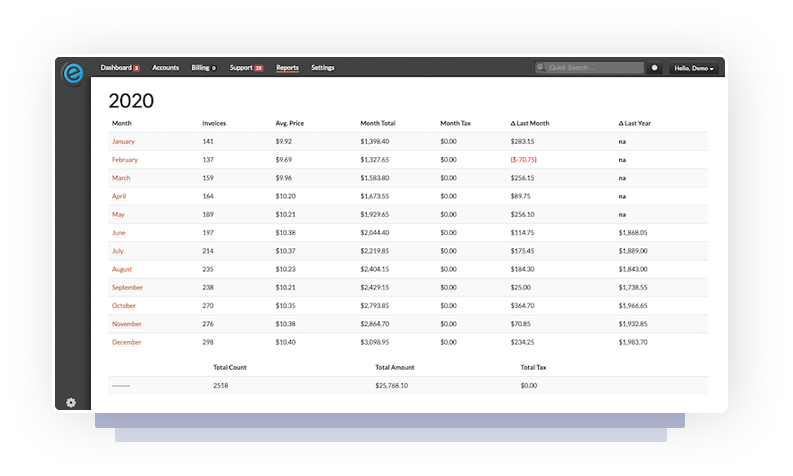Screen dimensions: 793x476
Task: Select the '$2,044.40' June month total
Action: click(x=375, y=233)
